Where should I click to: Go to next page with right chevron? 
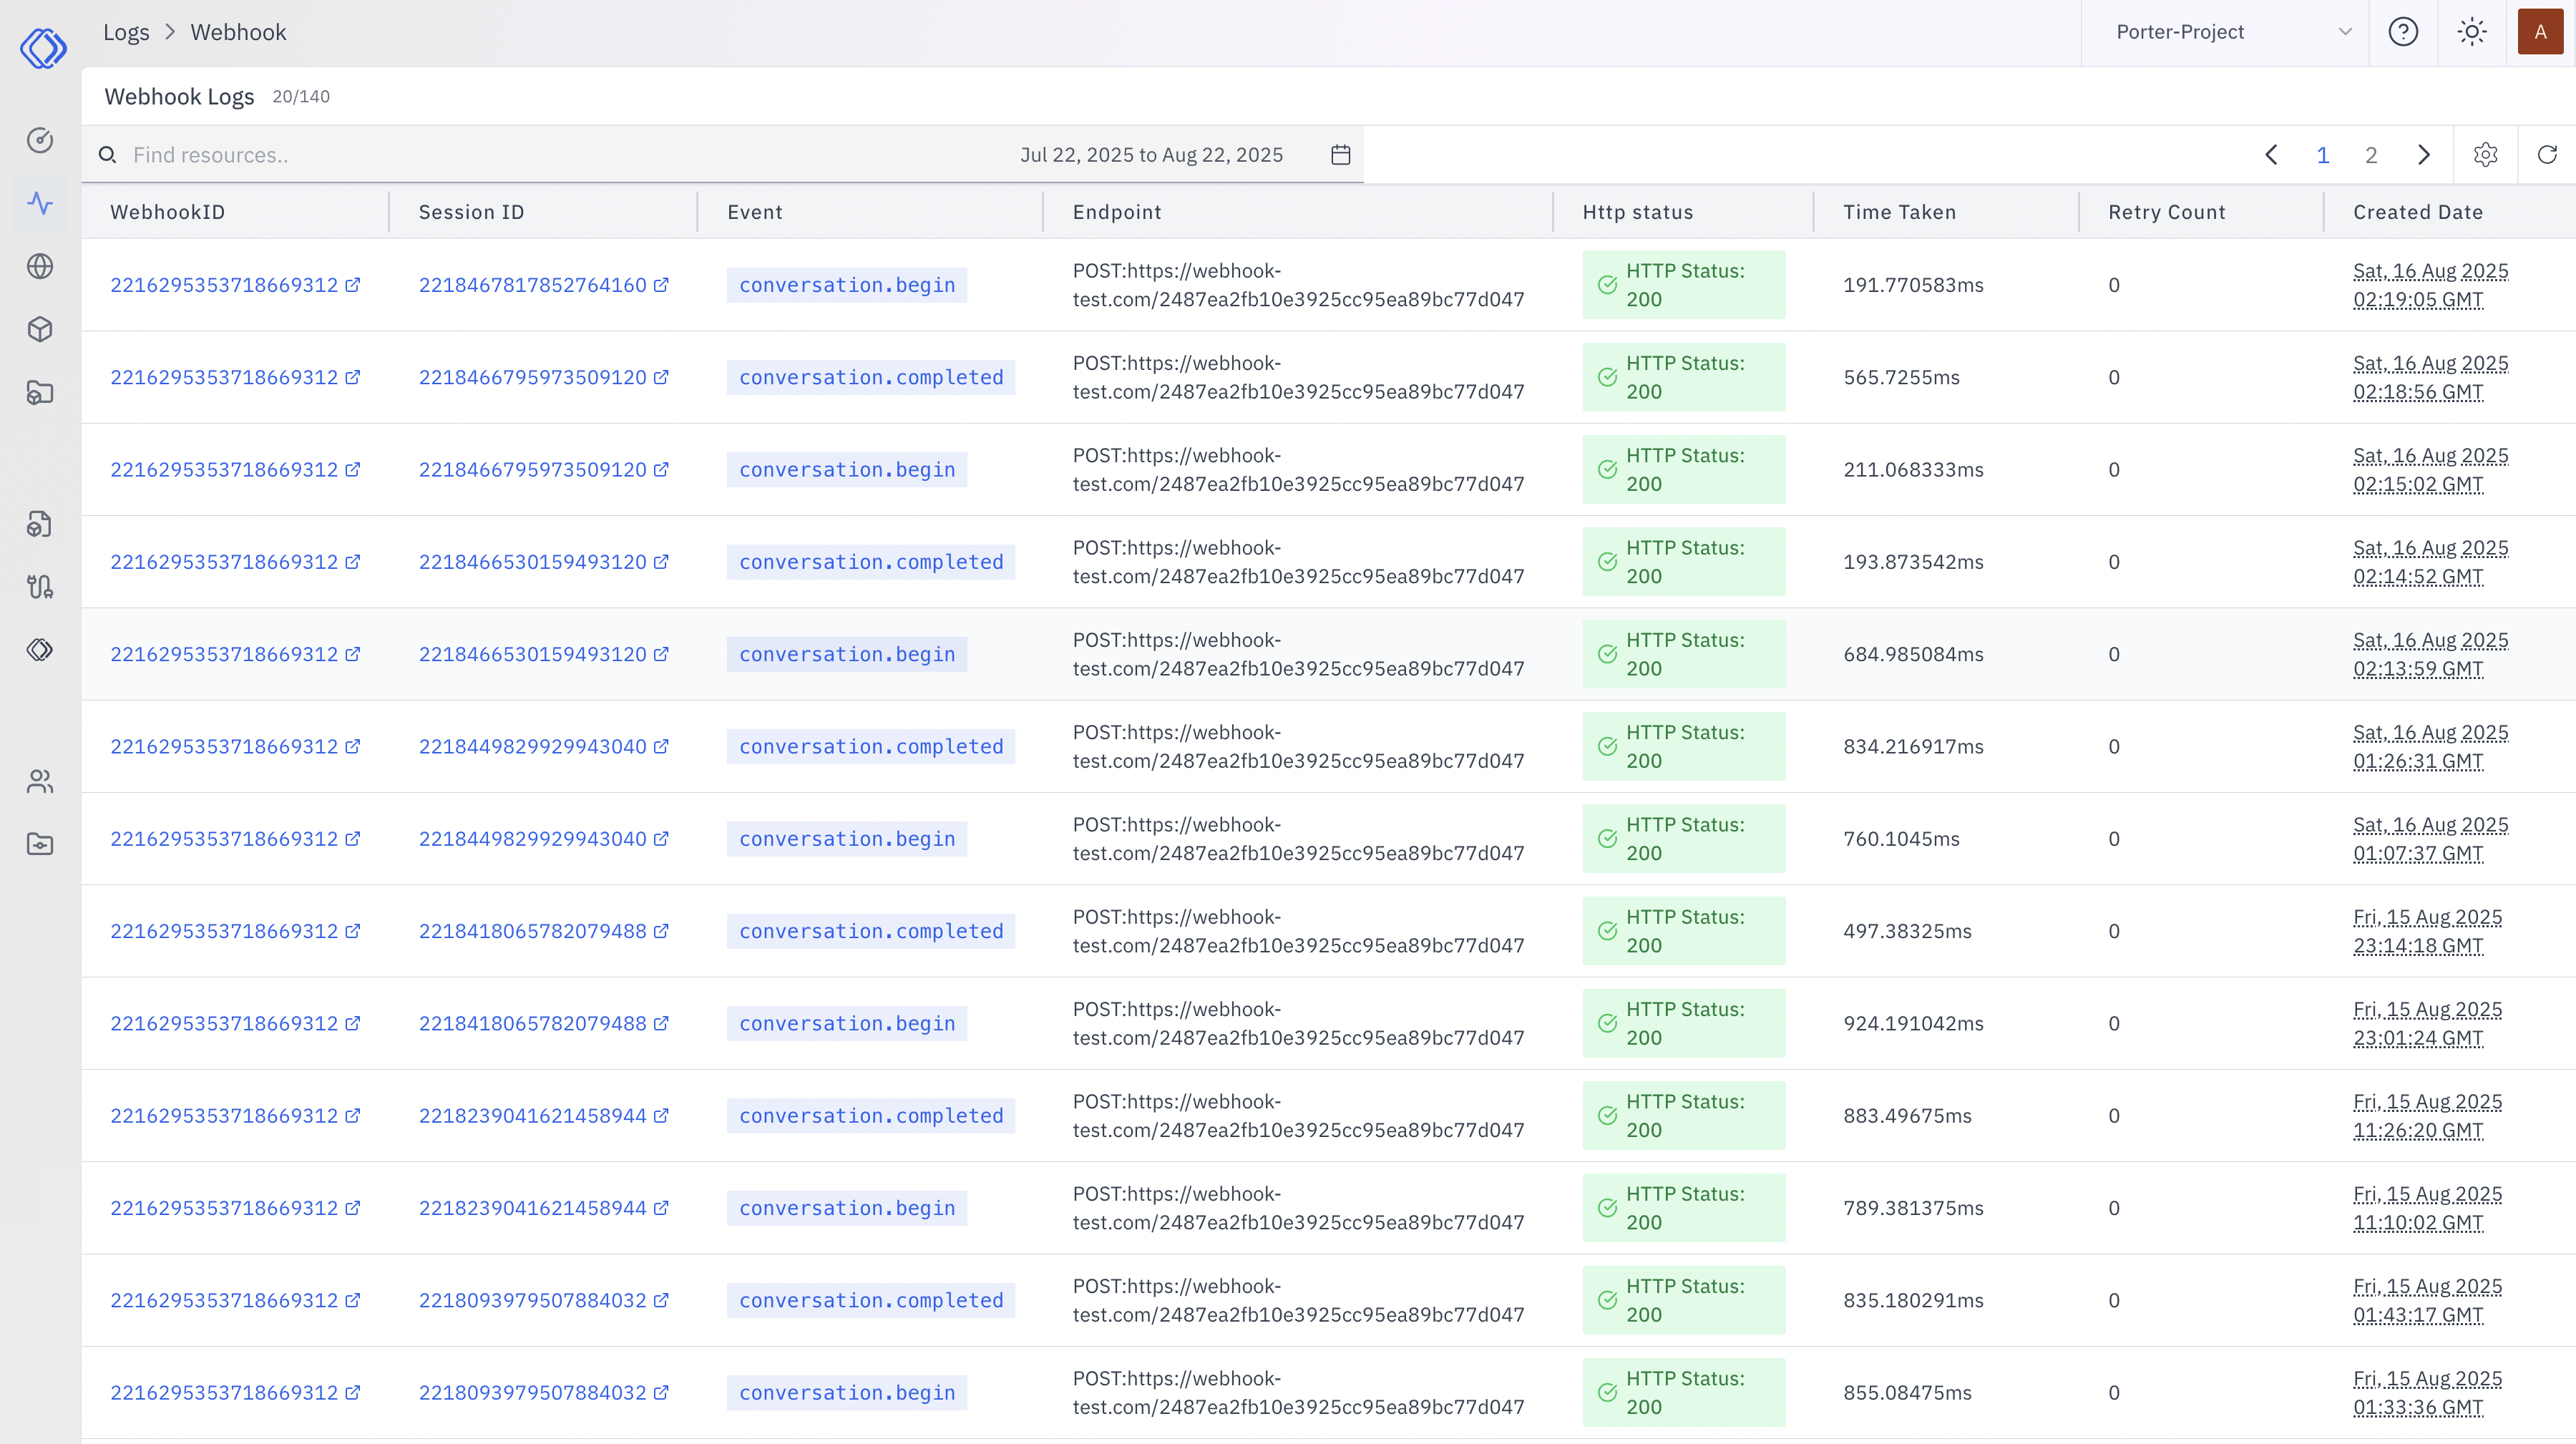pos(2423,155)
